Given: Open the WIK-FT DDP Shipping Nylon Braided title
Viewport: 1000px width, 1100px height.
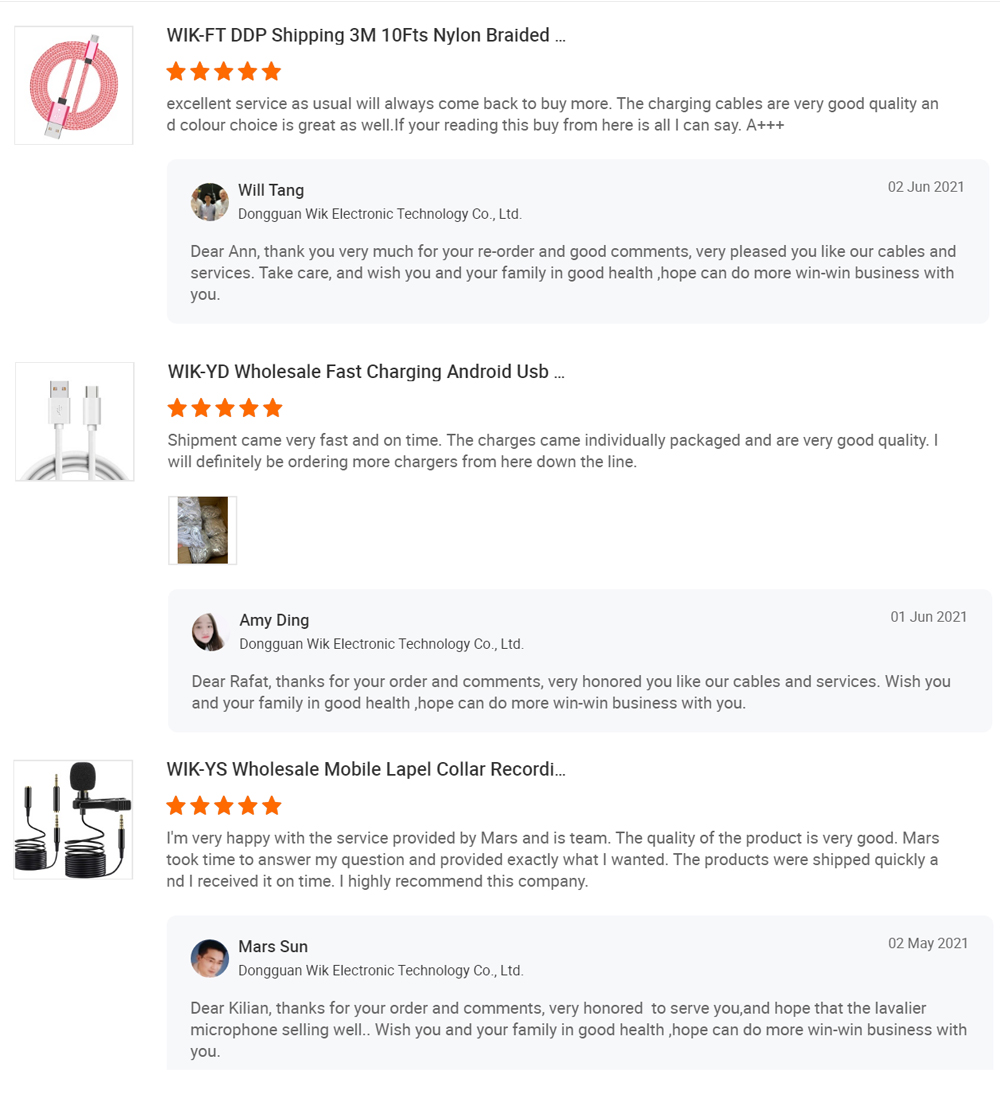Looking at the screenshot, I should [366, 36].
